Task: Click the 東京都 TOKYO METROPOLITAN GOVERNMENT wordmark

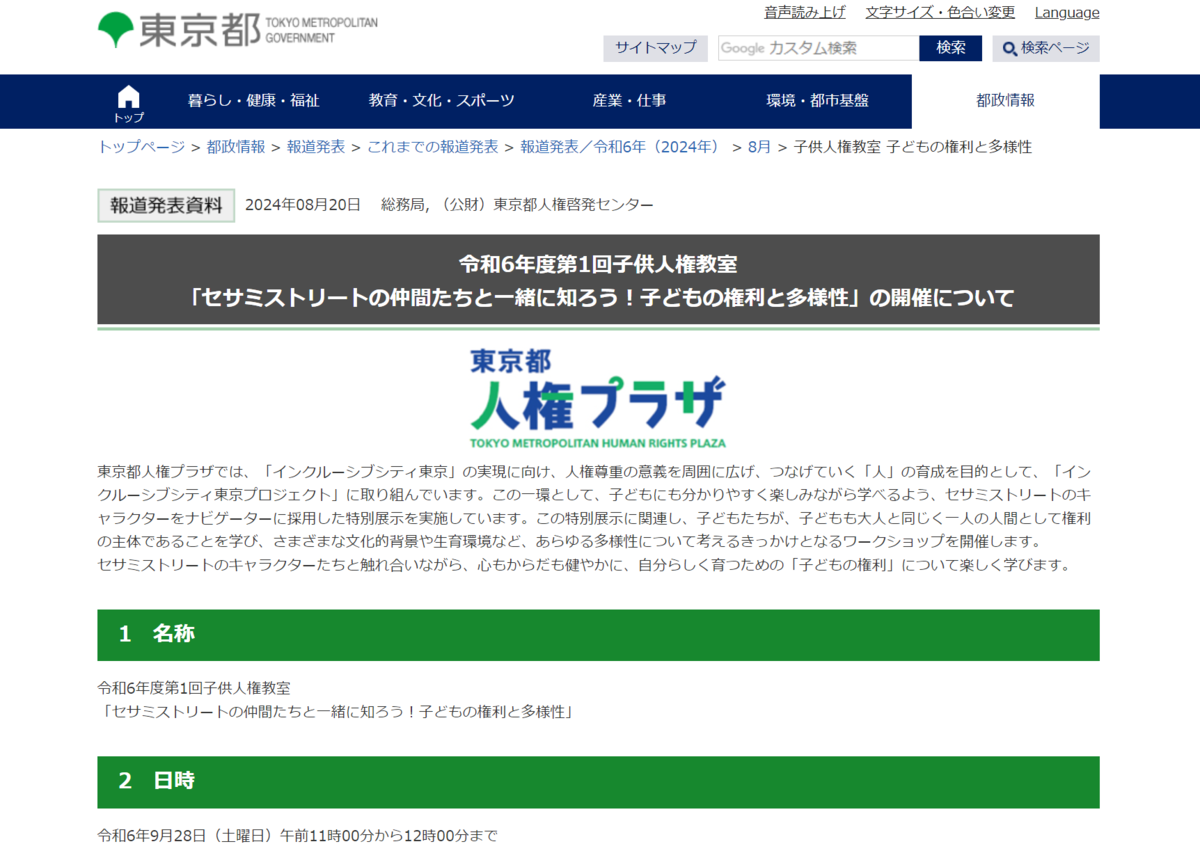Action: click(258, 30)
